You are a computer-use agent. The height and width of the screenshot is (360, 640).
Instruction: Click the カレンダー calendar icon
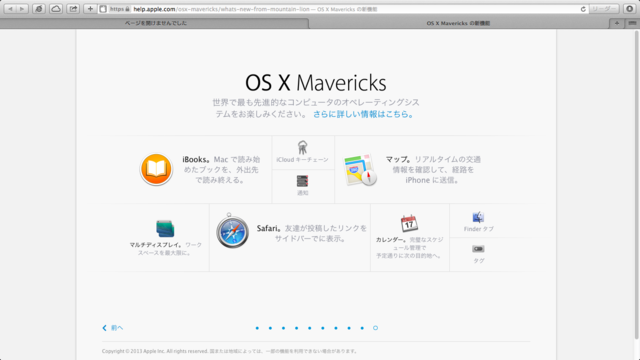point(409,223)
